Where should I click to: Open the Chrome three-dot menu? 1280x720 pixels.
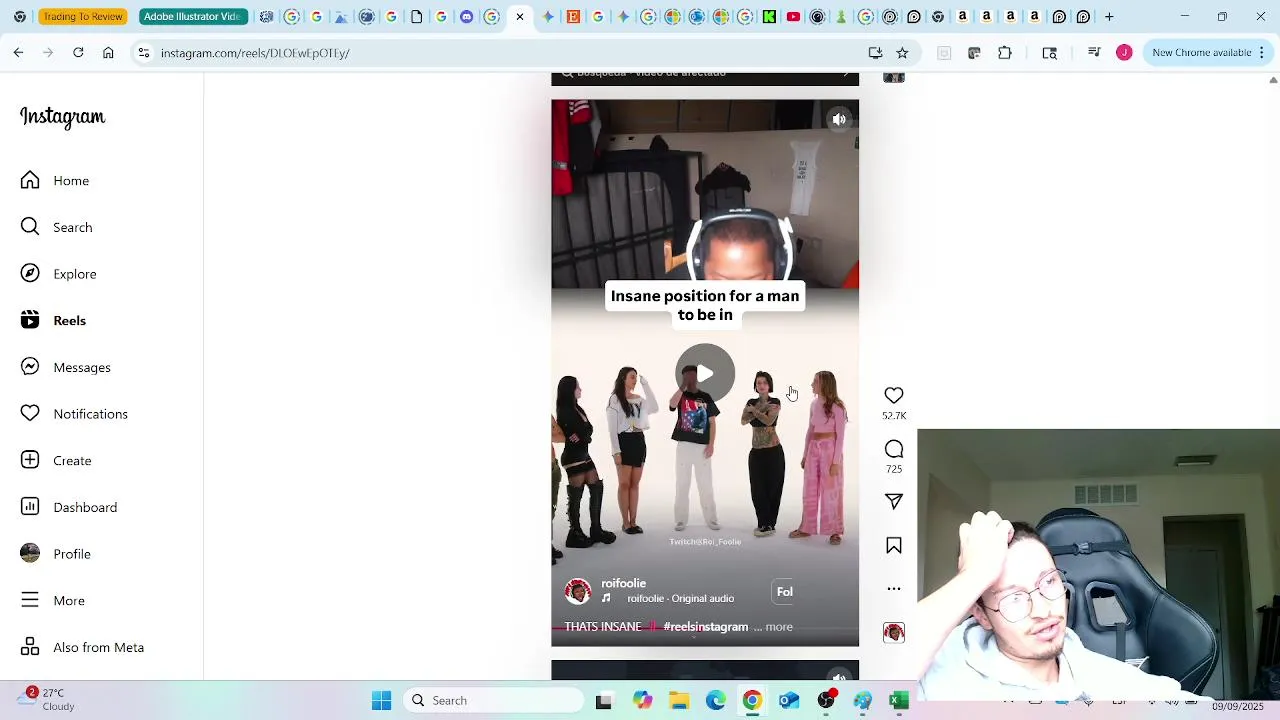(1264, 53)
